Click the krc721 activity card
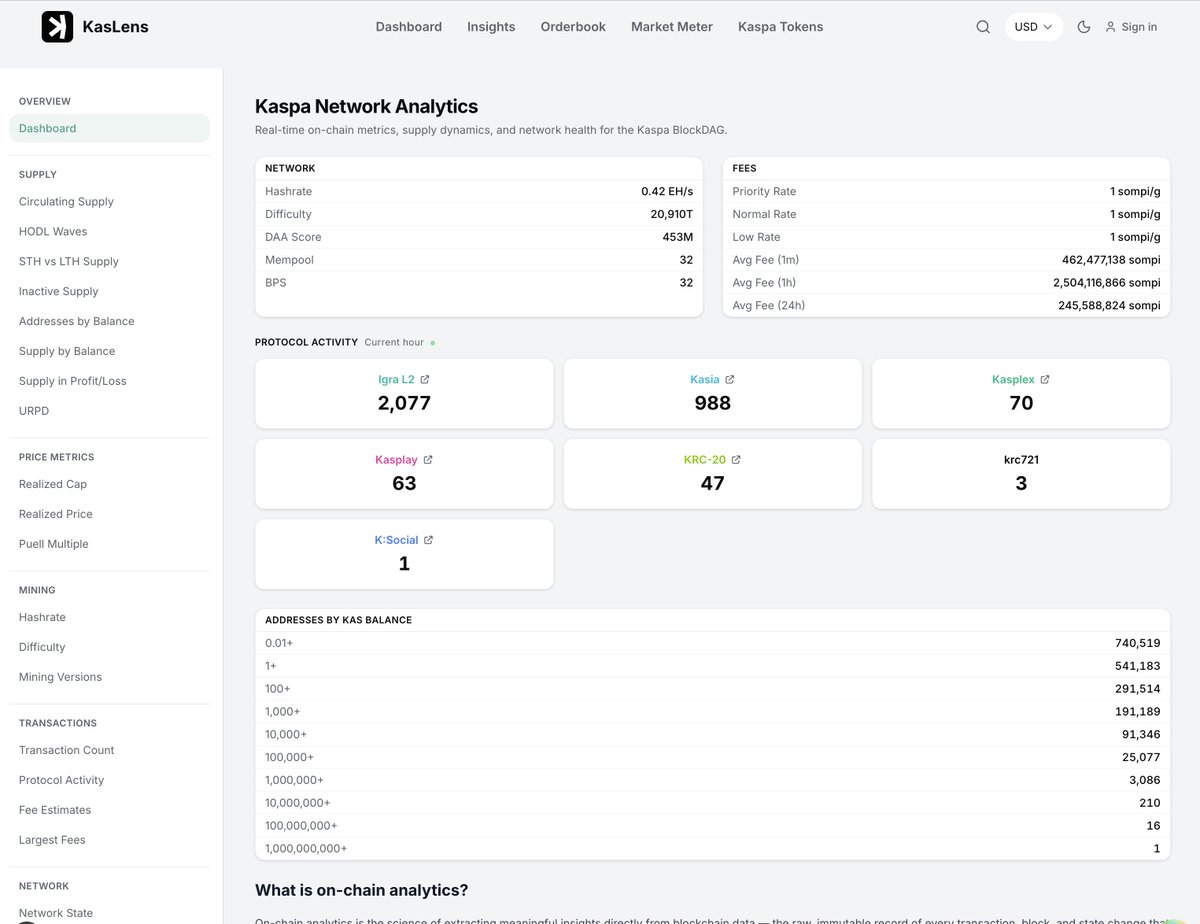The width and height of the screenshot is (1200, 924). click(1021, 474)
